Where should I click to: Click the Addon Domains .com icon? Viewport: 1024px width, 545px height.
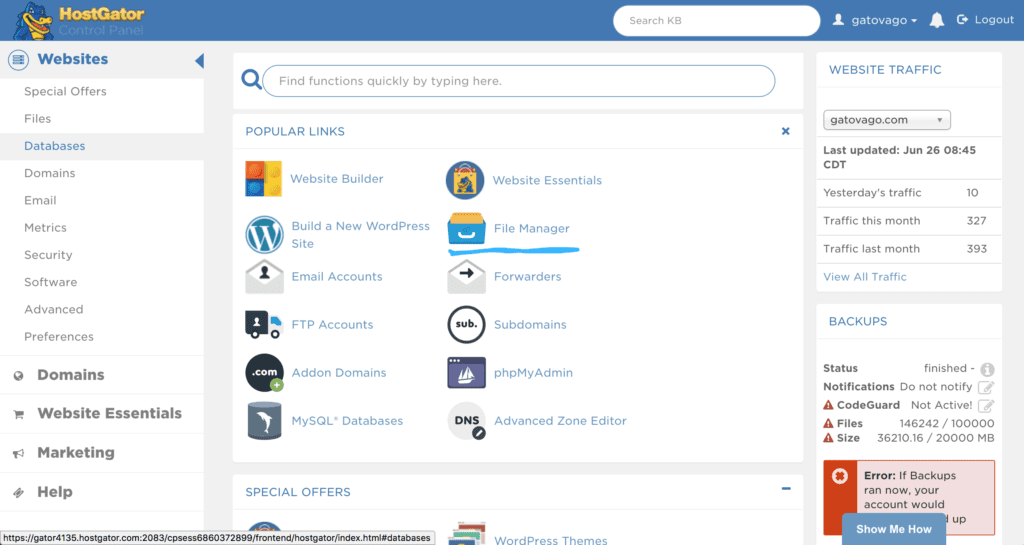(x=264, y=373)
